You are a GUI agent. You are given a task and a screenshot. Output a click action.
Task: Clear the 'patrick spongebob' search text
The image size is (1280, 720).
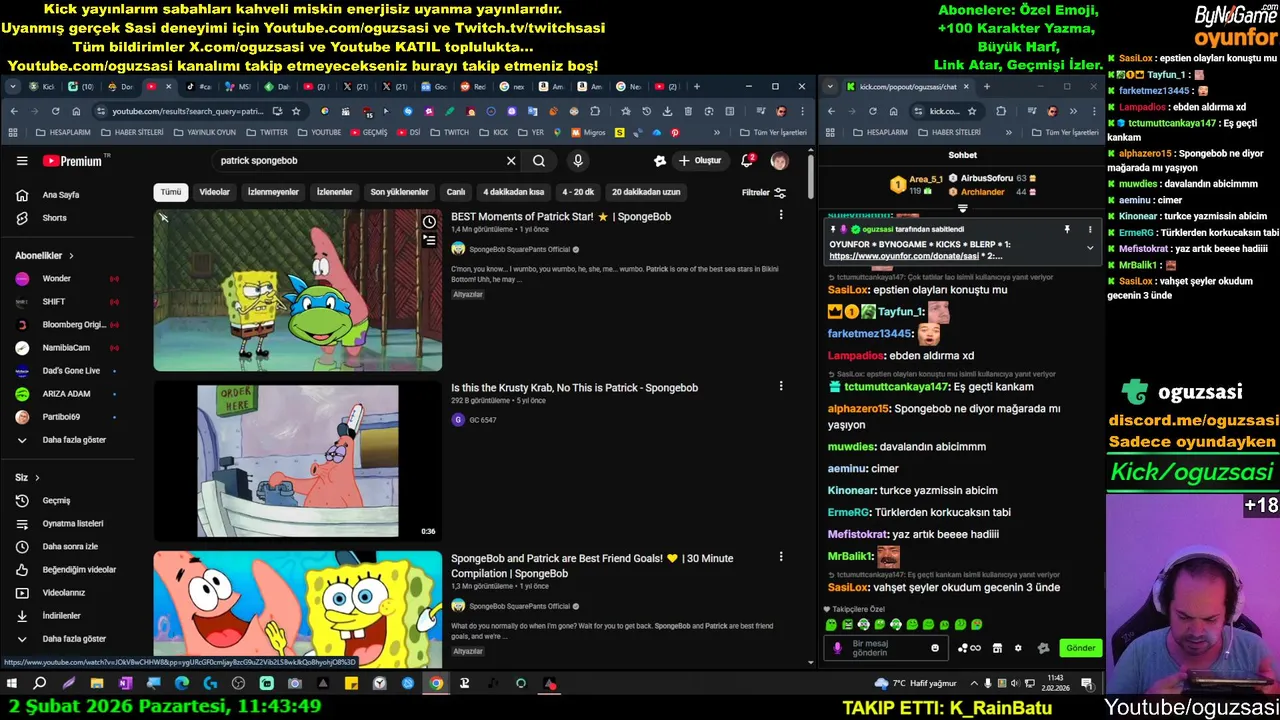click(x=511, y=161)
